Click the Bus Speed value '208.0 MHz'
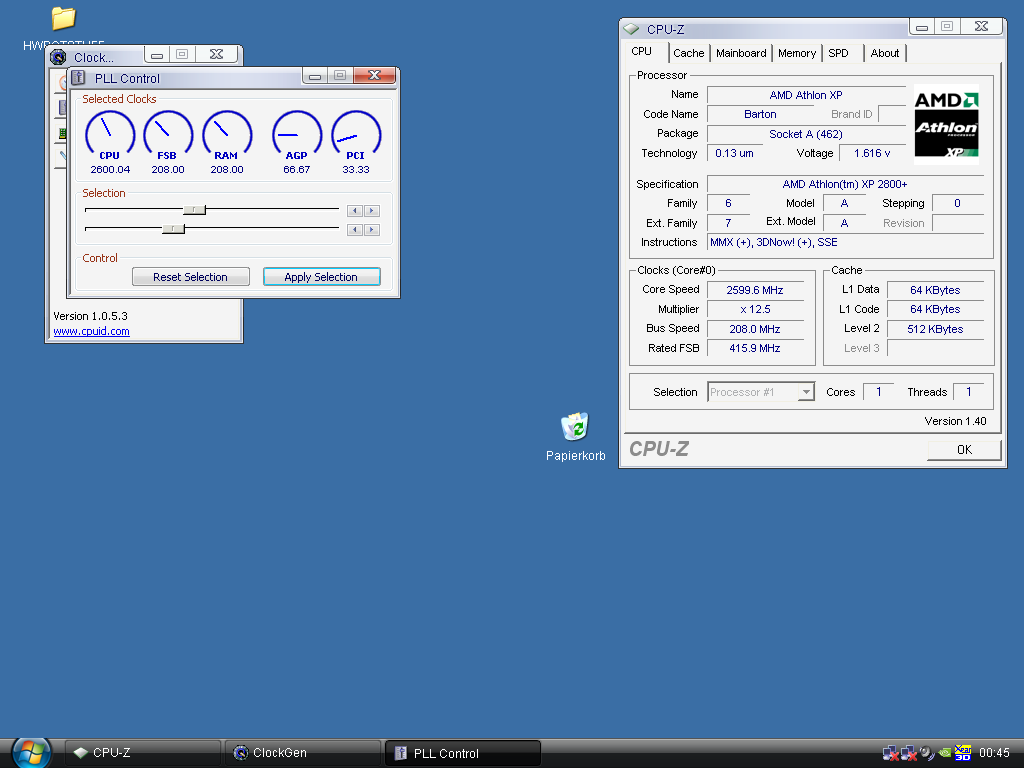The width and height of the screenshot is (1024, 768). click(x=755, y=329)
